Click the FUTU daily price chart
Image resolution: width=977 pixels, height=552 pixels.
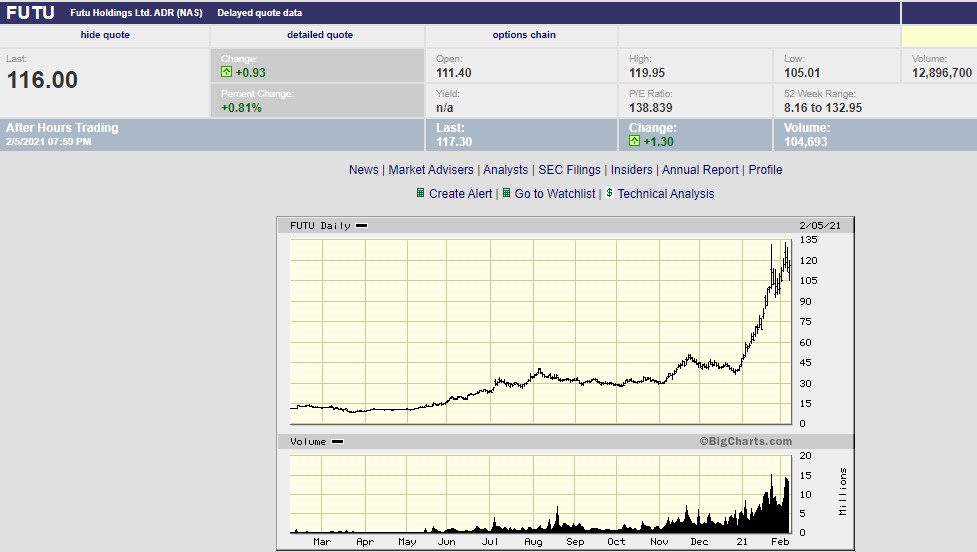[540, 330]
